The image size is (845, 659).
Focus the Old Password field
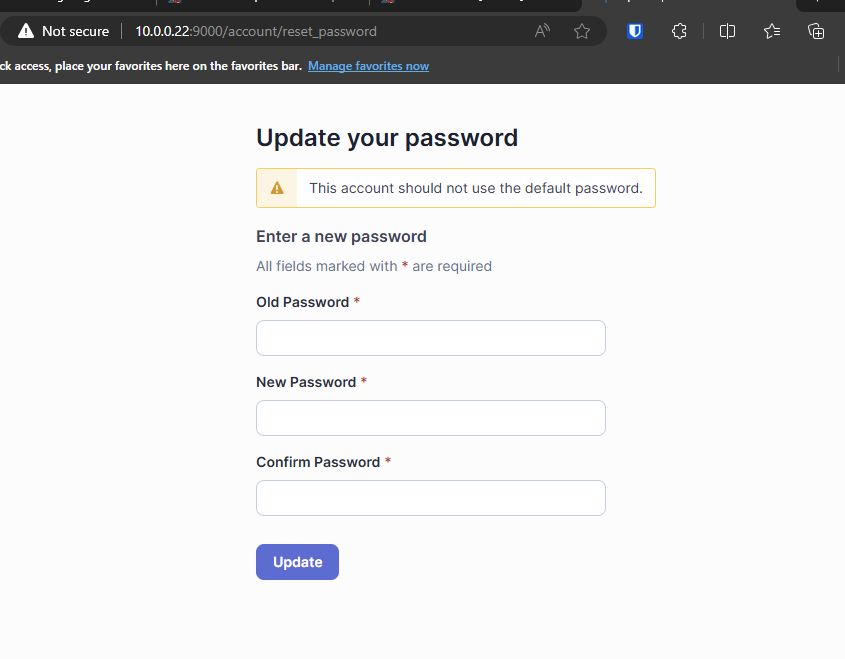(x=431, y=338)
